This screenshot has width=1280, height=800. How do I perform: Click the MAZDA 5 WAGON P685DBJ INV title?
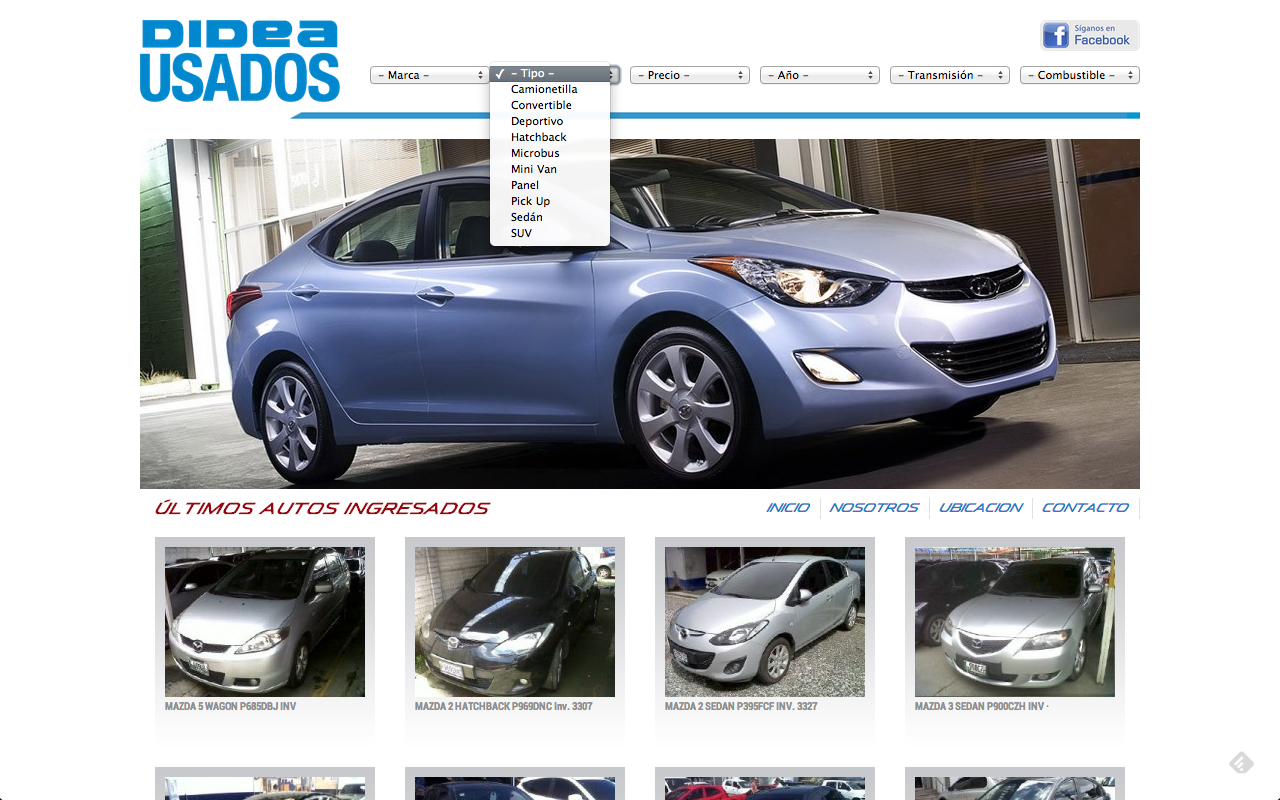(230, 706)
